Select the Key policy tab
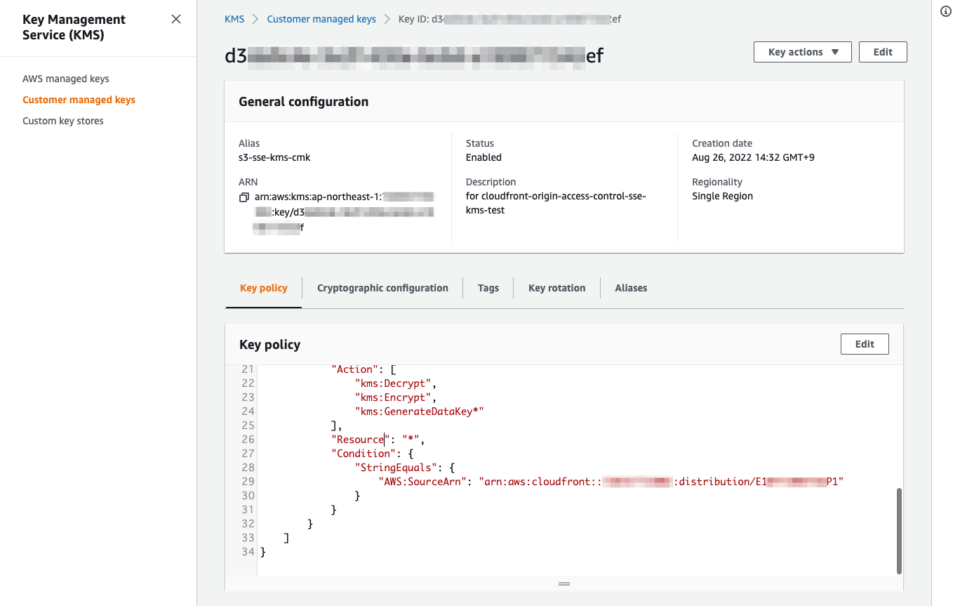Viewport: 960px width, 606px height. pos(263,288)
